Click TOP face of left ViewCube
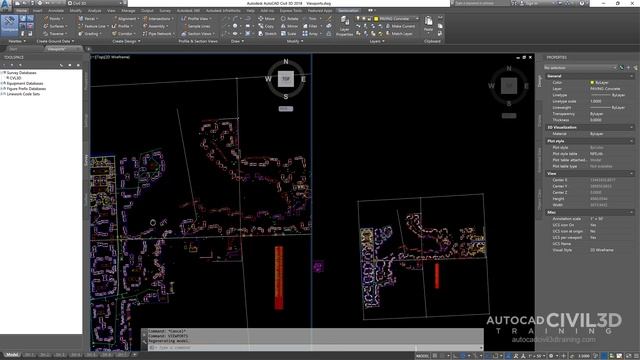The height and width of the screenshot is (360, 640). pos(286,79)
